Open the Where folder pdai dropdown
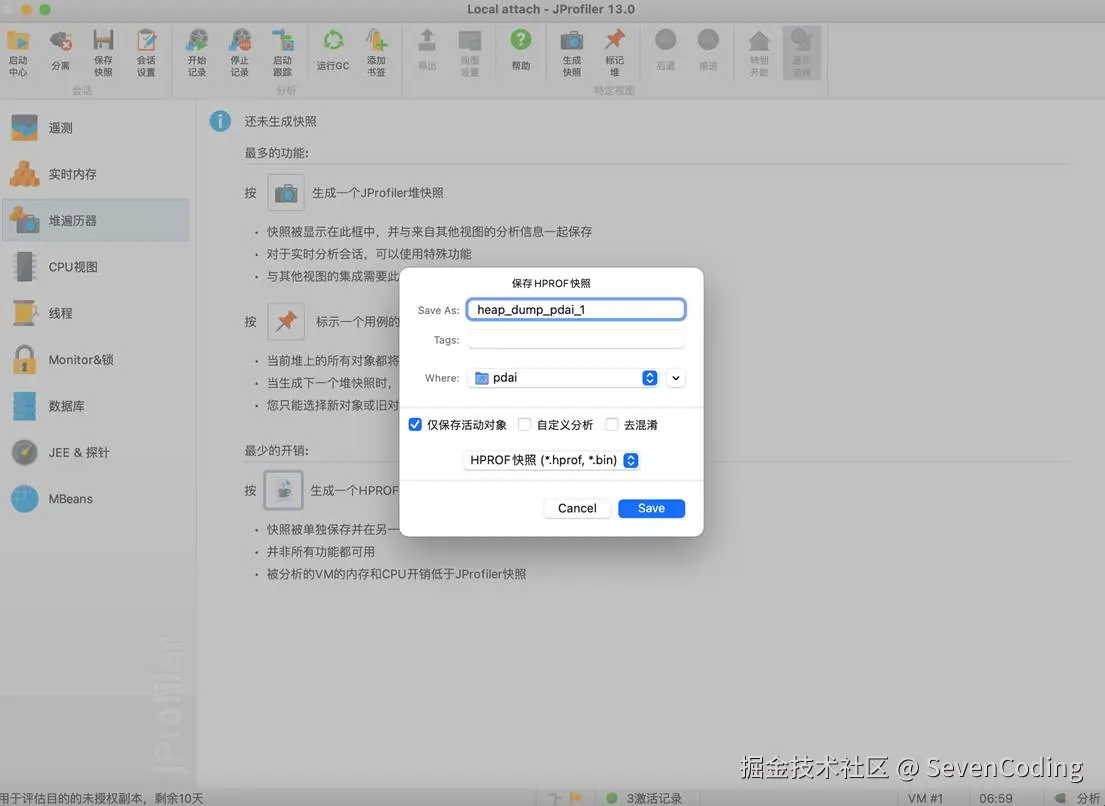The height and width of the screenshot is (806, 1105). click(563, 378)
